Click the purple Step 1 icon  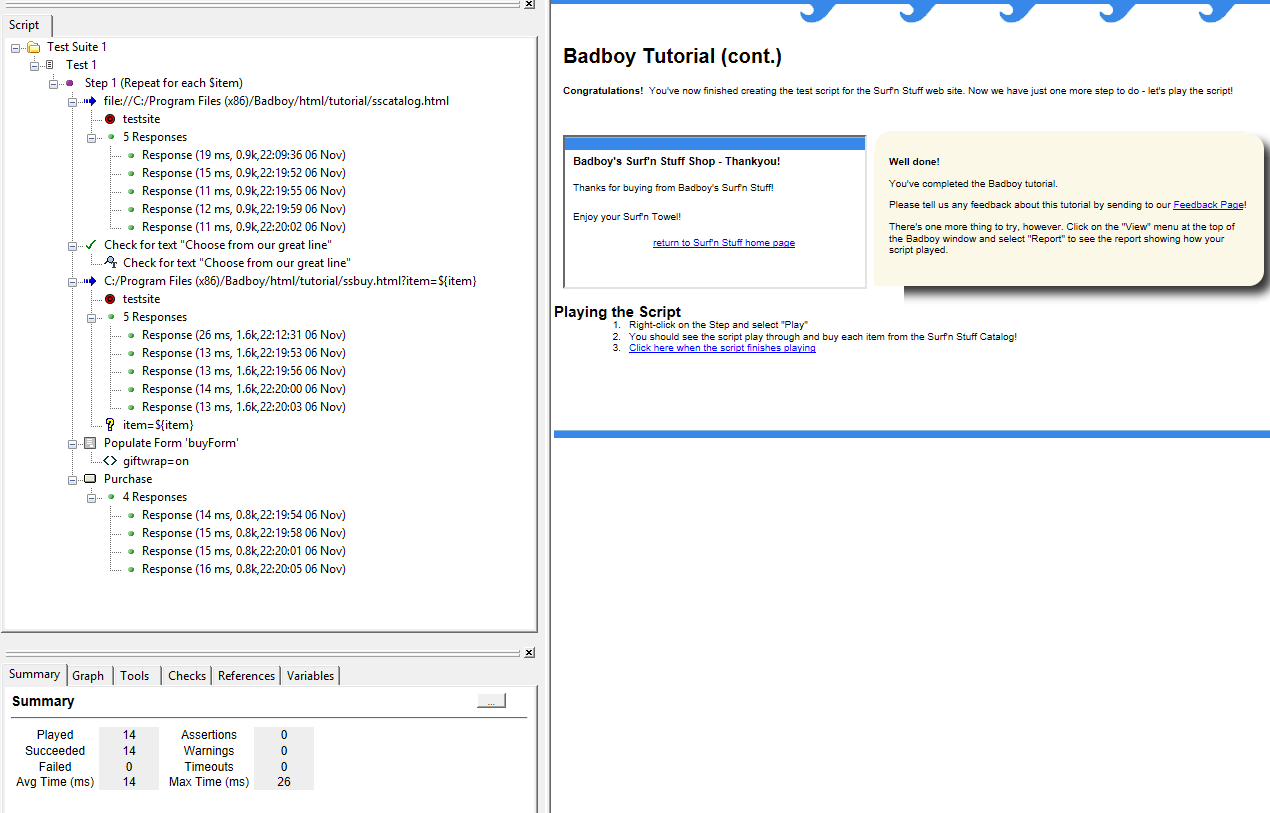[x=70, y=83]
